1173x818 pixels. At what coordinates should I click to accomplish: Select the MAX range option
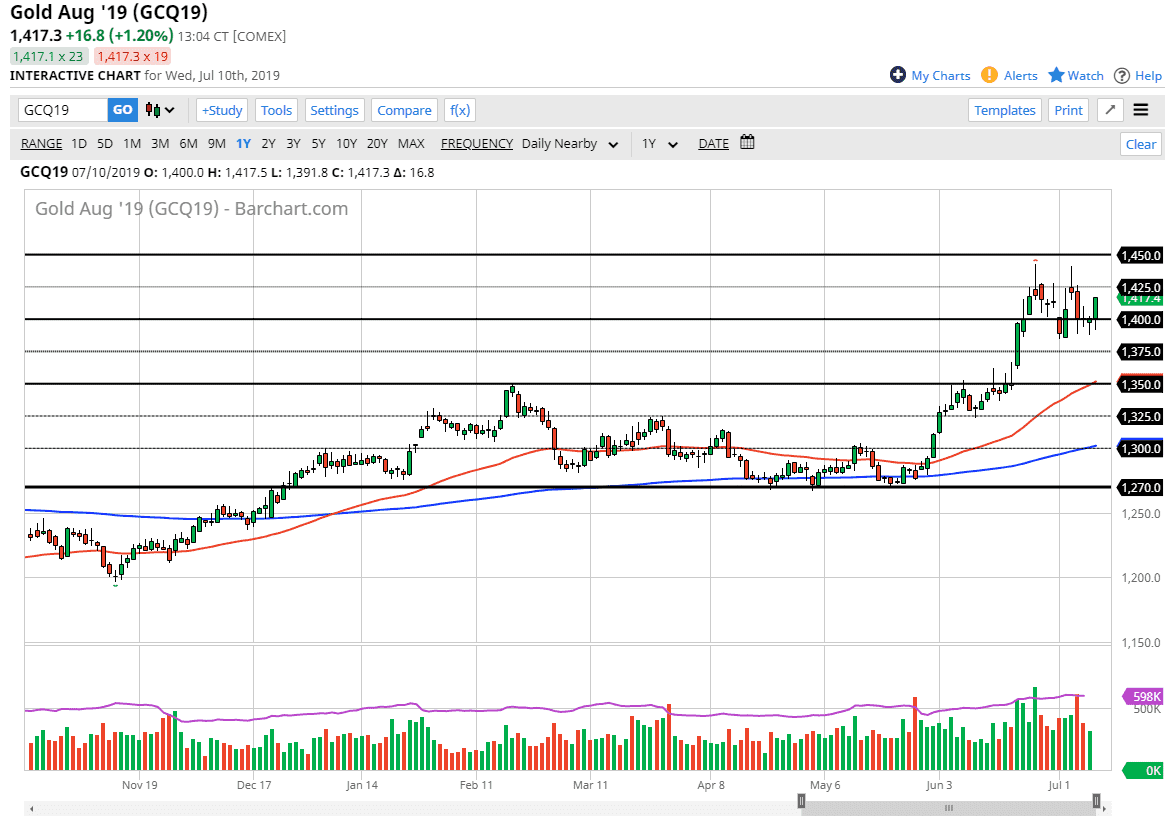click(411, 143)
